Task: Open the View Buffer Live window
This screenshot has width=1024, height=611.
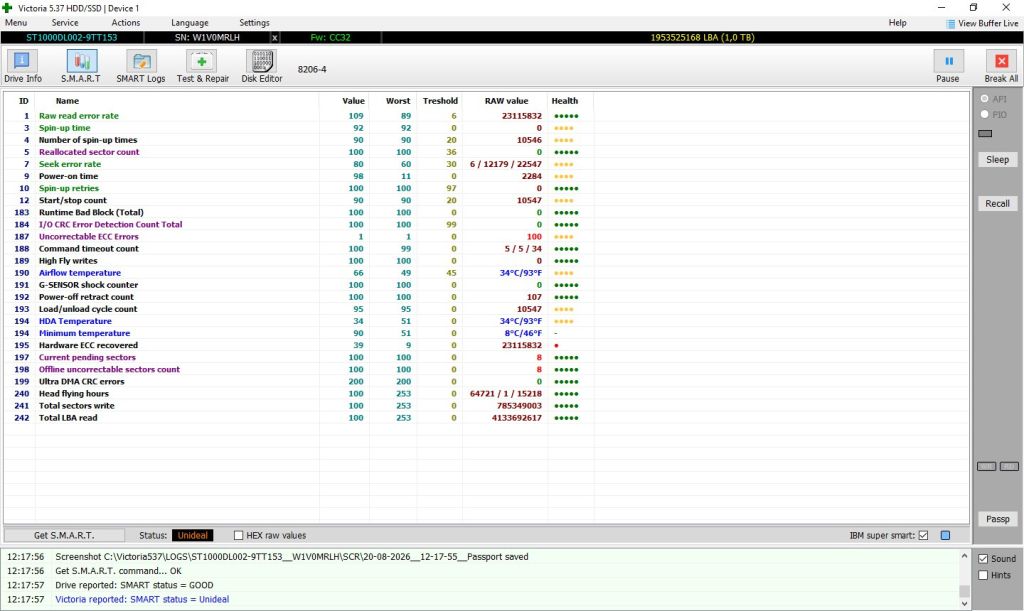Action: (x=982, y=24)
